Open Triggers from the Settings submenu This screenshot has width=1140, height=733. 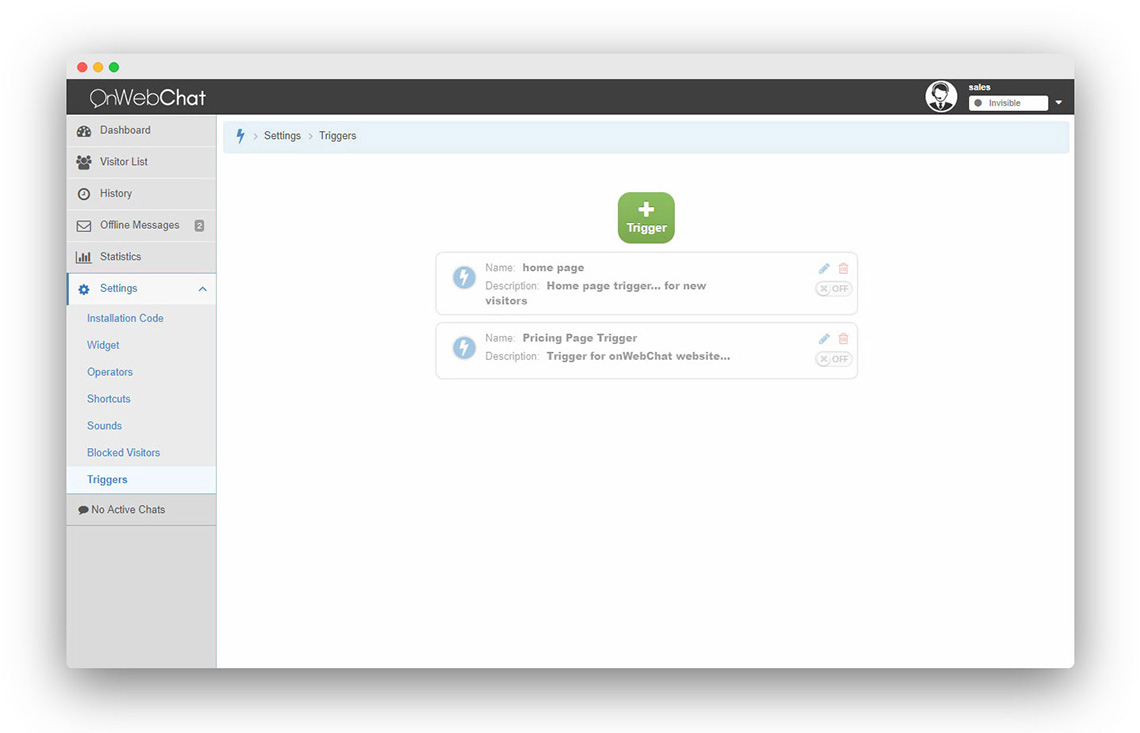[x=107, y=479]
